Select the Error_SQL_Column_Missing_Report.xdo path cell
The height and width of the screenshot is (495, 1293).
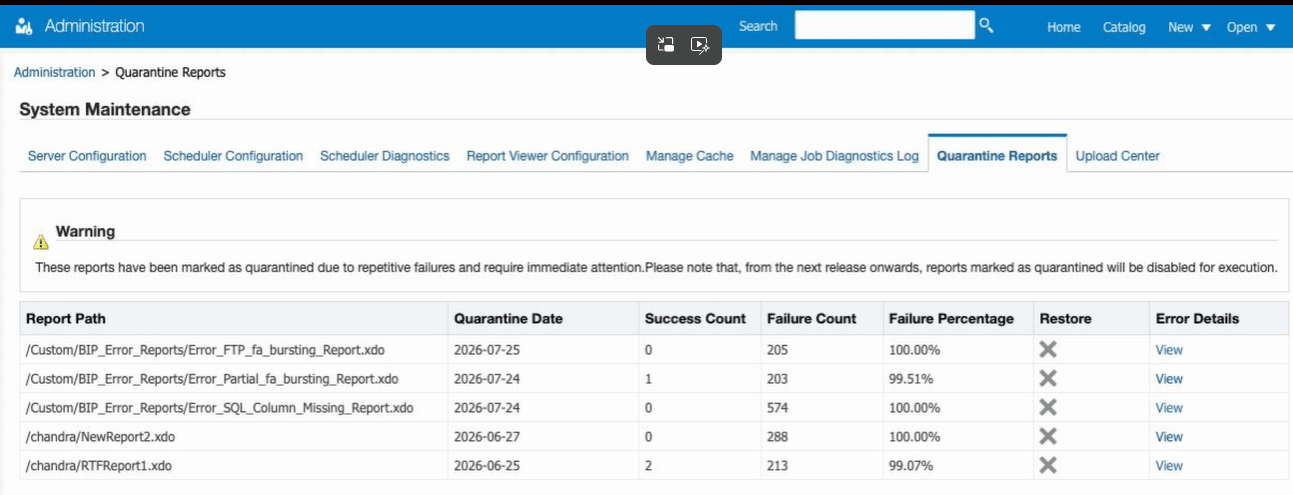click(x=233, y=408)
